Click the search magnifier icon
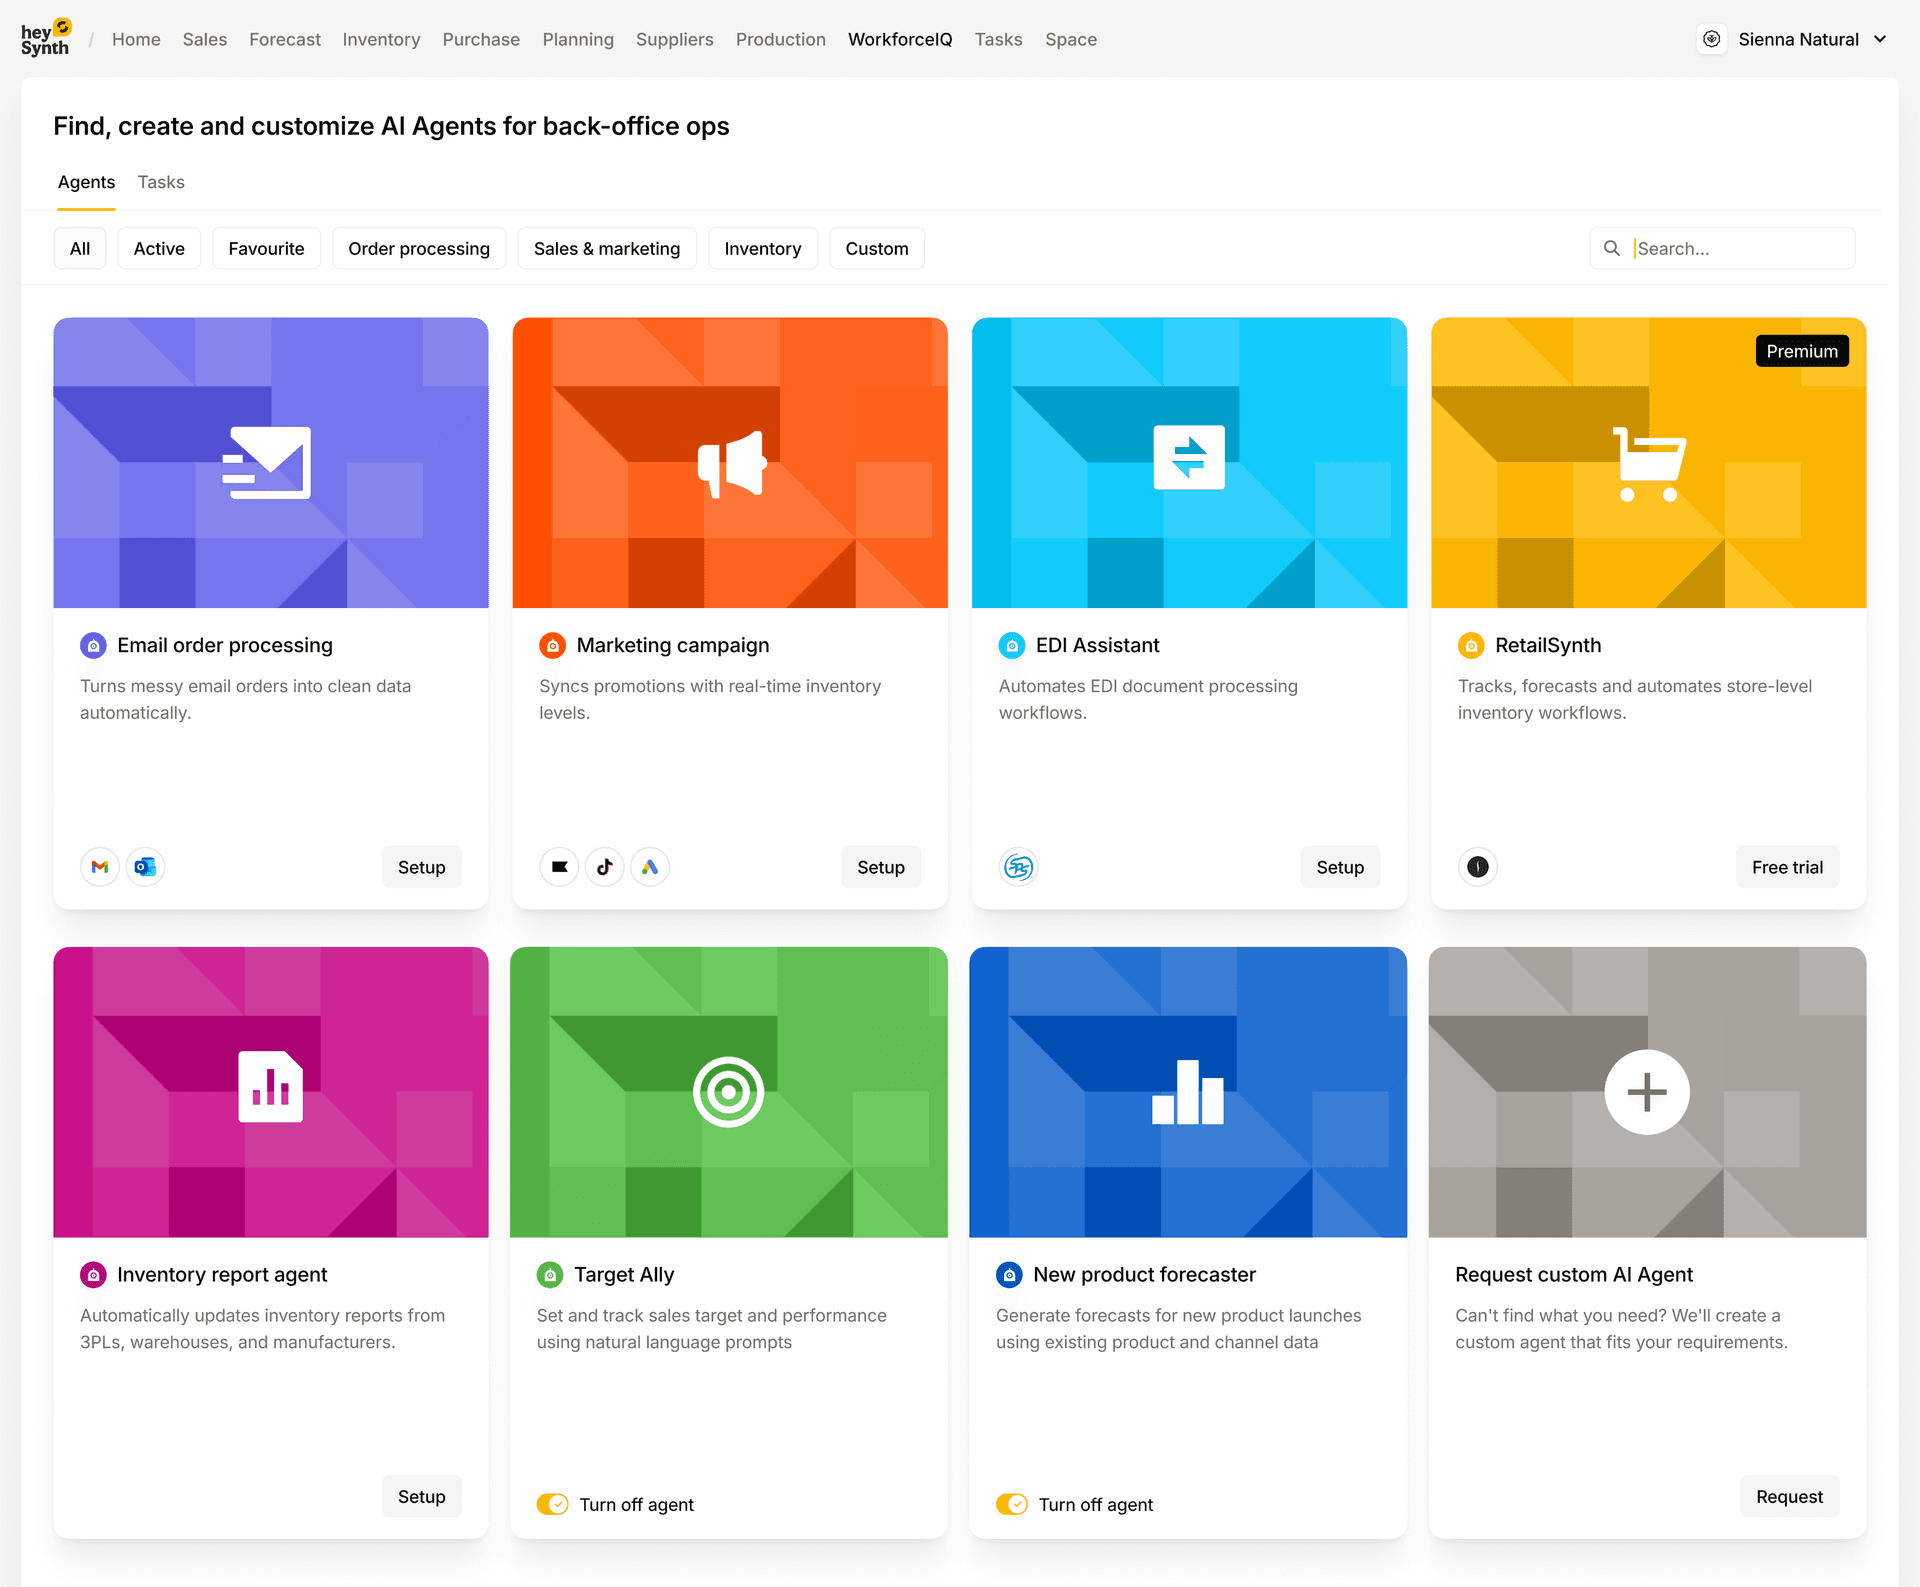This screenshot has width=1920, height=1587. click(x=1612, y=248)
